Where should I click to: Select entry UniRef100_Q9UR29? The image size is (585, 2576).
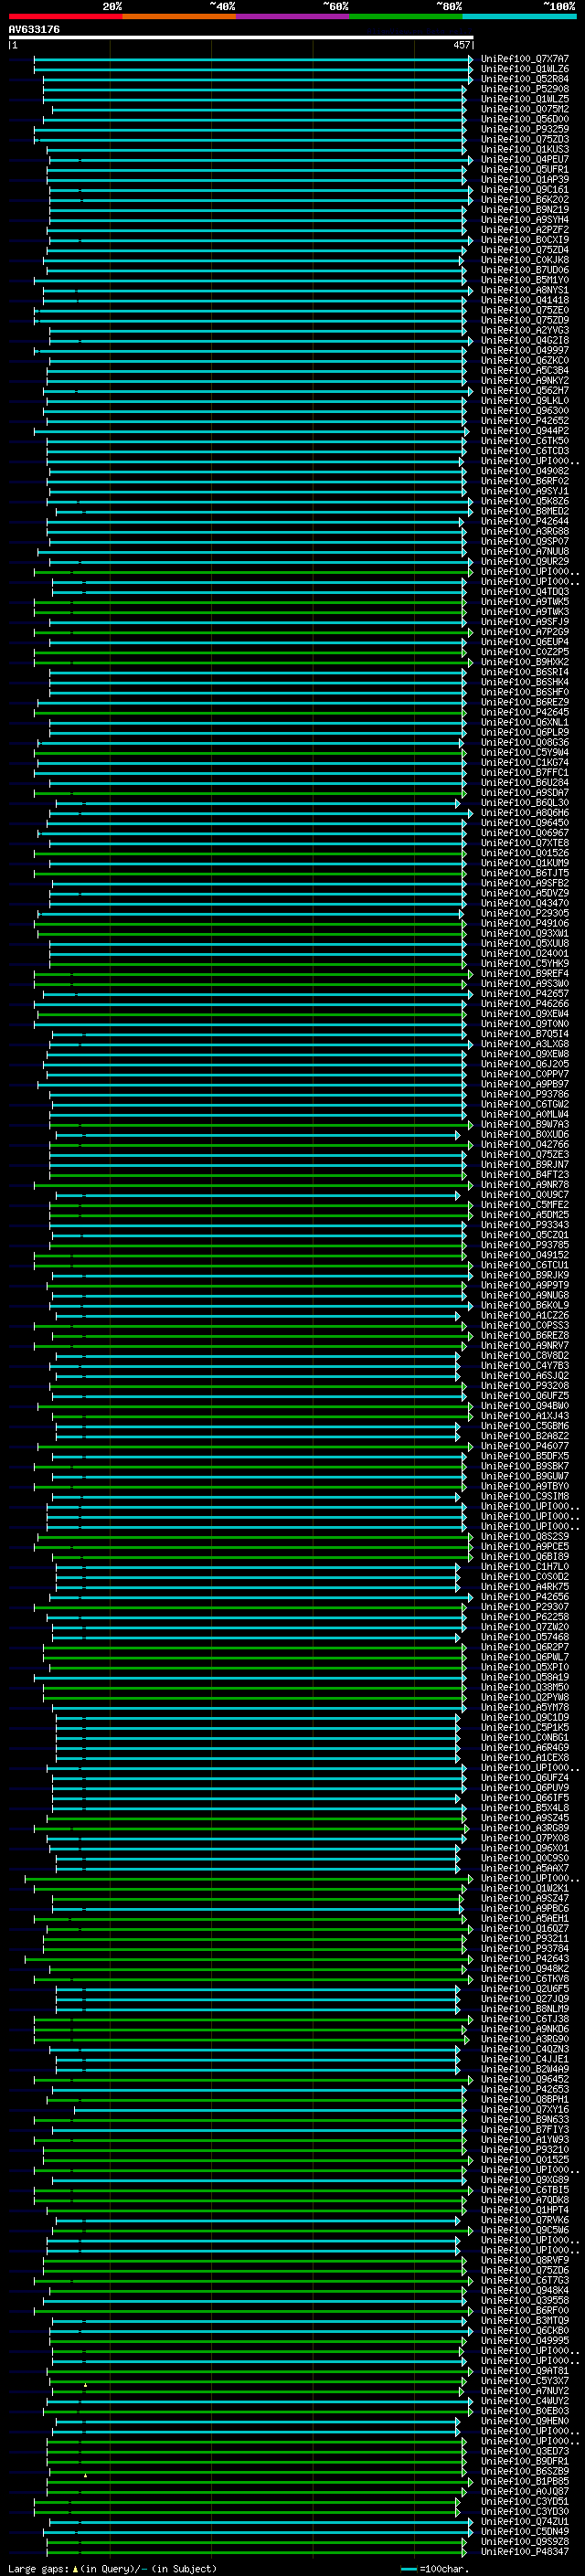point(525,561)
